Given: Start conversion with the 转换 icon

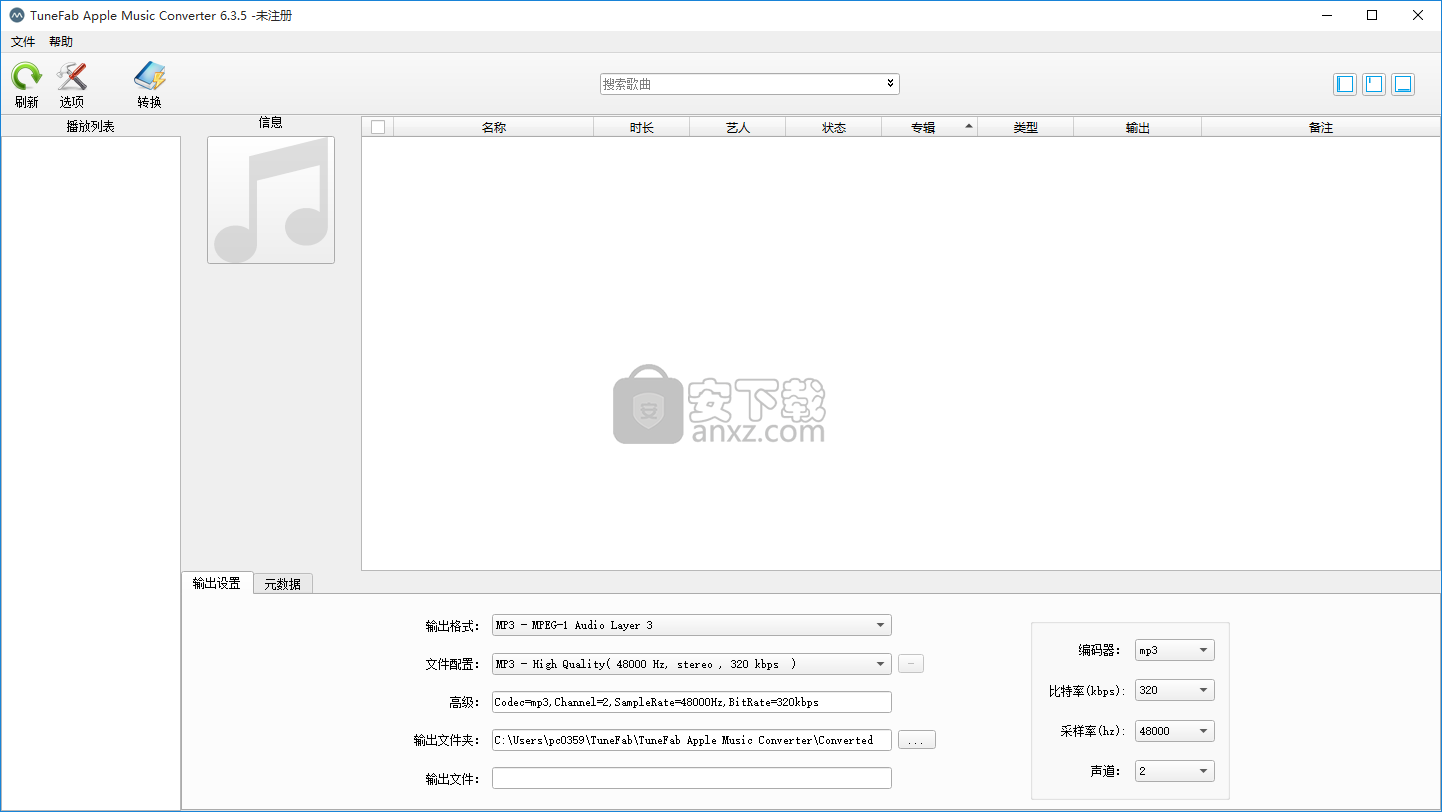Looking at the screenshot, I should coord(150,77).
